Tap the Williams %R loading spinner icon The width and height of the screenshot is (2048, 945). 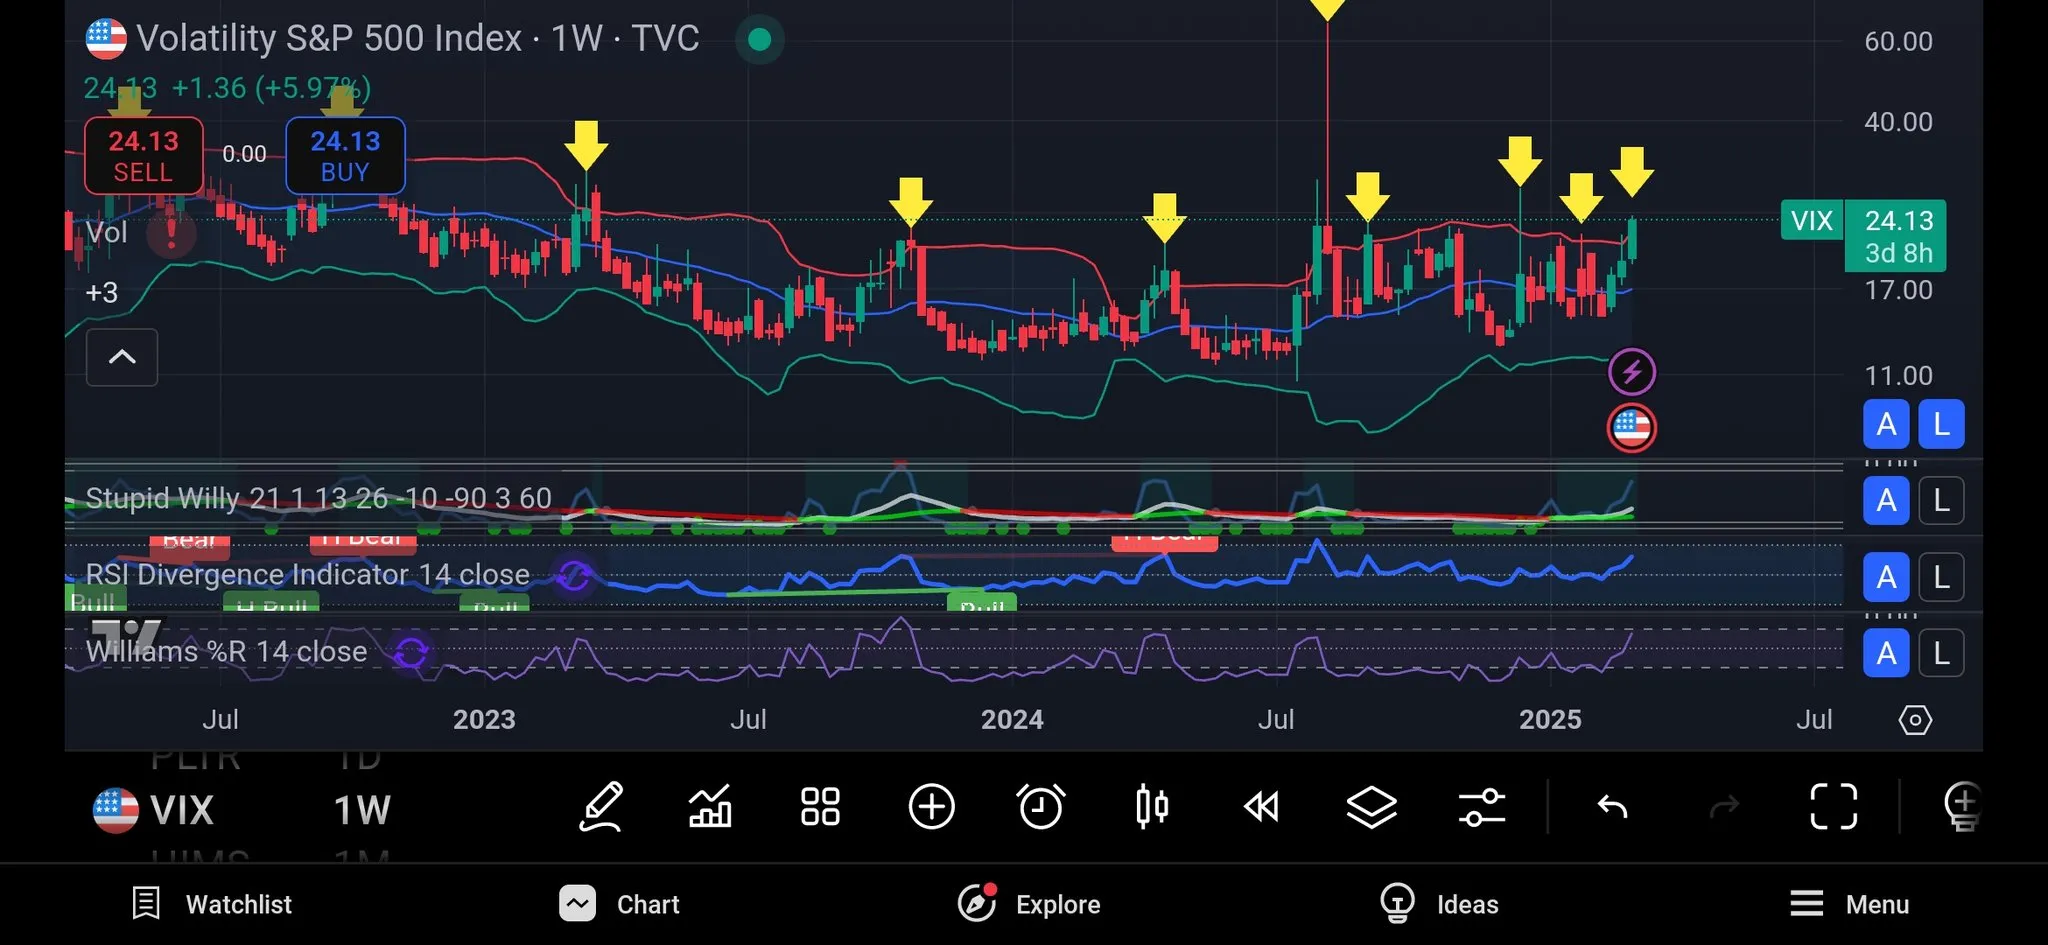411,653
